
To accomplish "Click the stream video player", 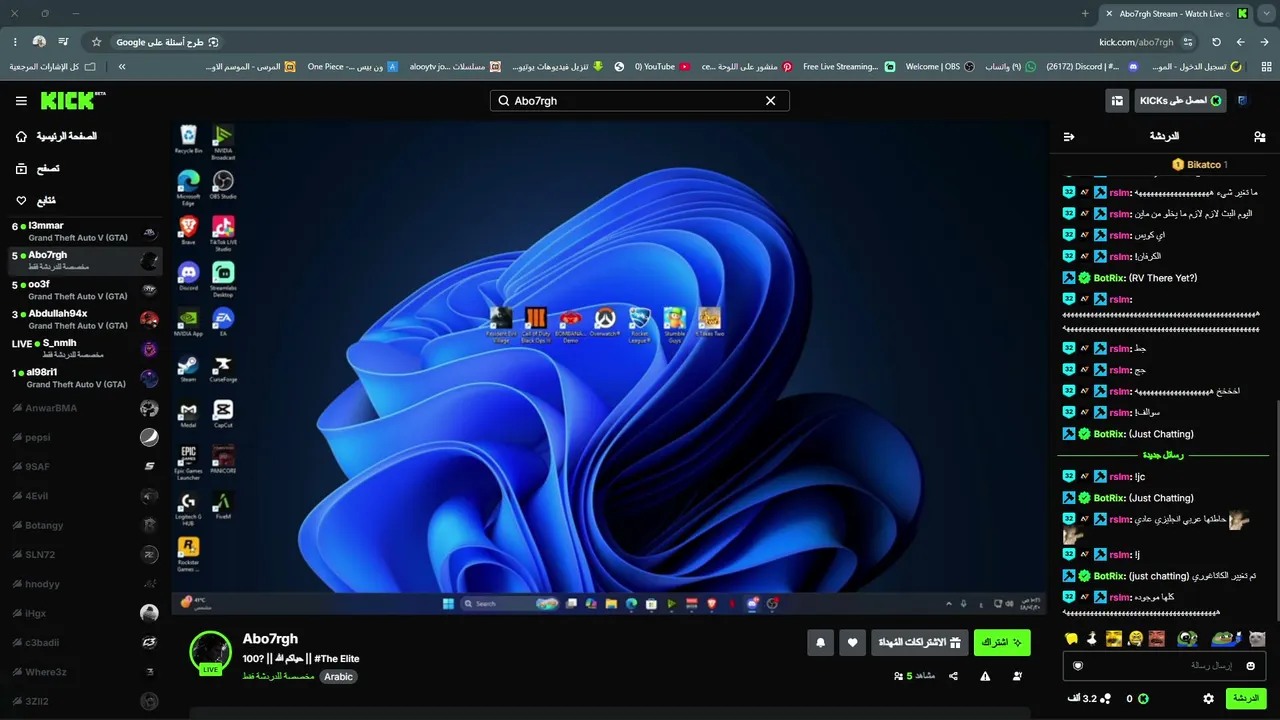I will pos(609,368).
